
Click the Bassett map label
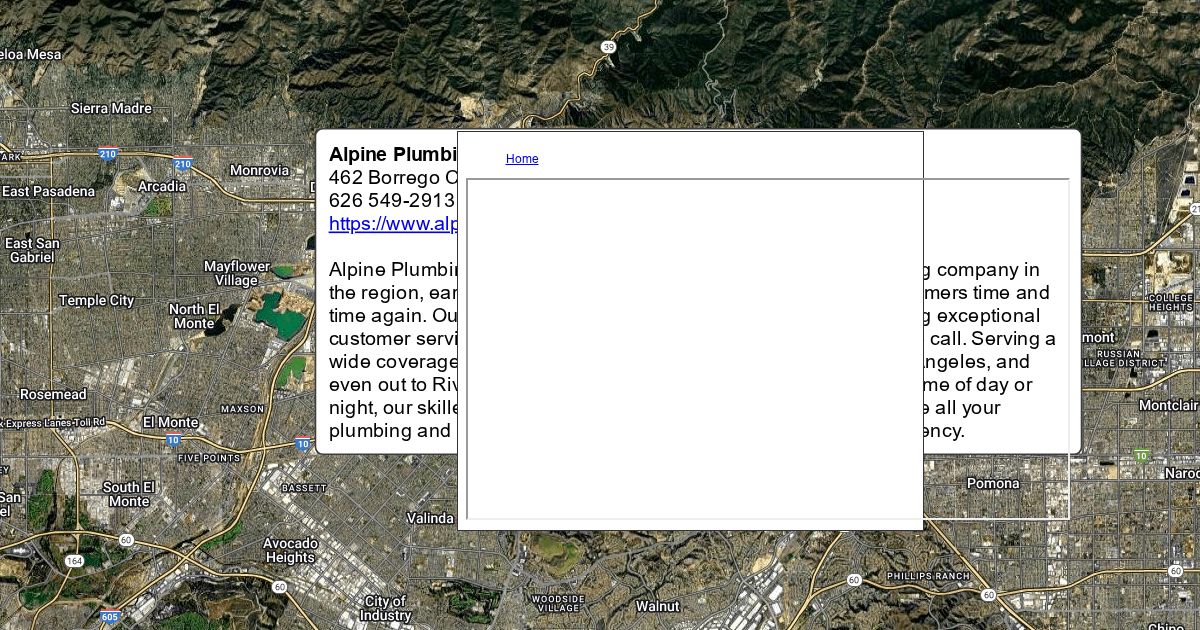click(304, 488)
